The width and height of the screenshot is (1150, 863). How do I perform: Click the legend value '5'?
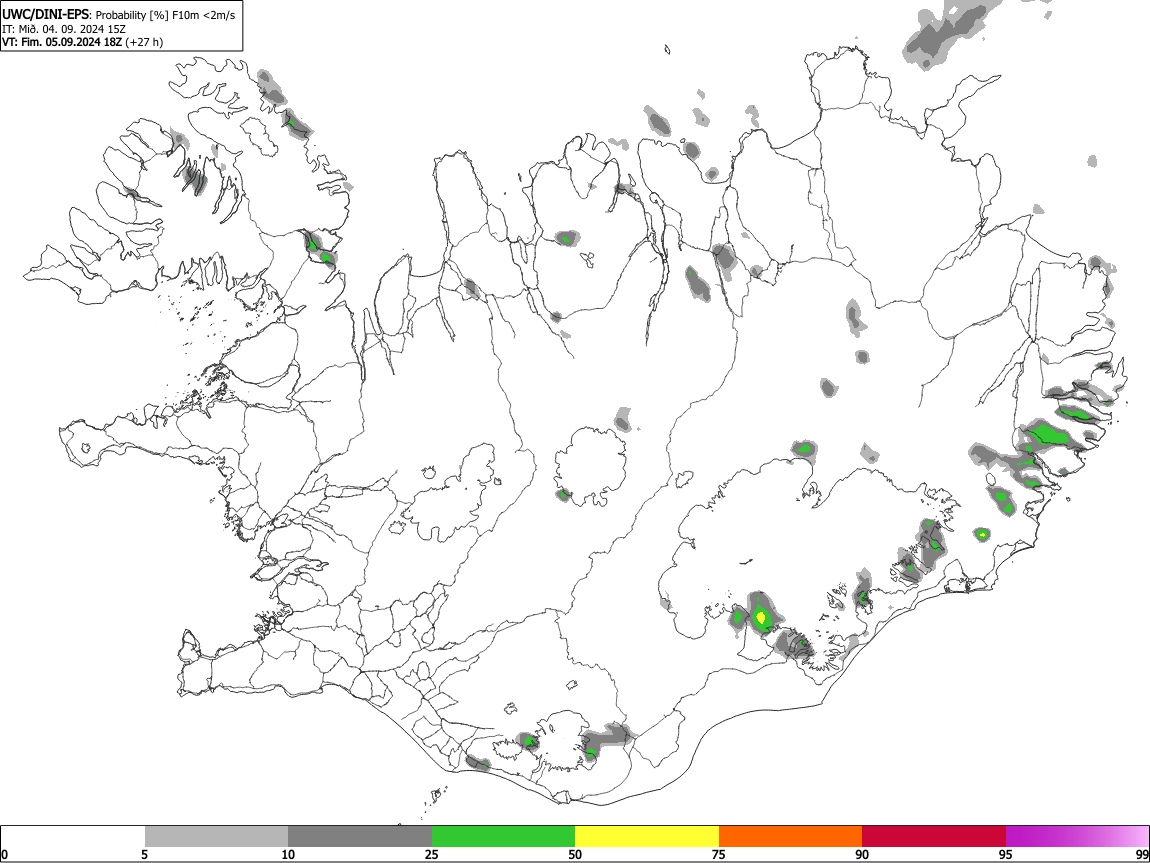click(144, 855)
